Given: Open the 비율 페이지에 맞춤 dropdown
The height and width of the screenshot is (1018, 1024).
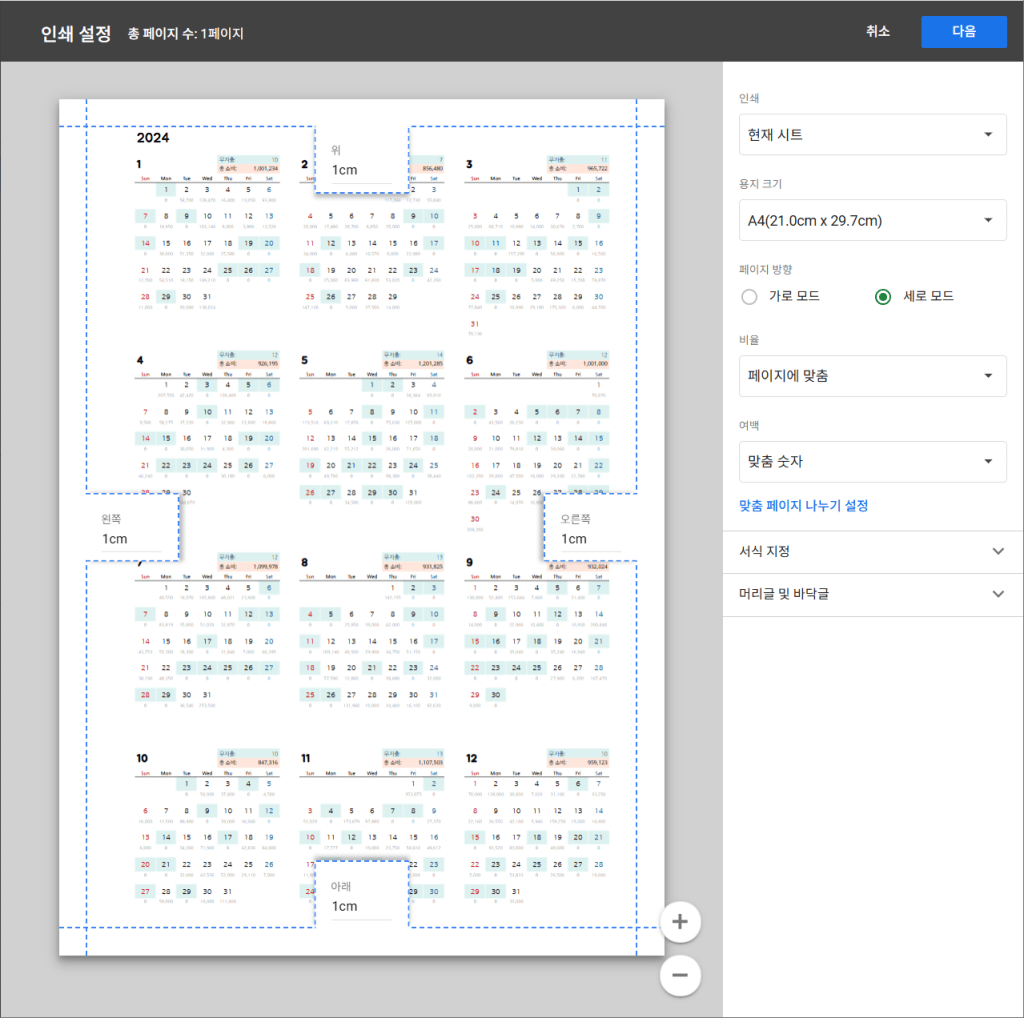Looking at the screenshot, I should [866, 376].
